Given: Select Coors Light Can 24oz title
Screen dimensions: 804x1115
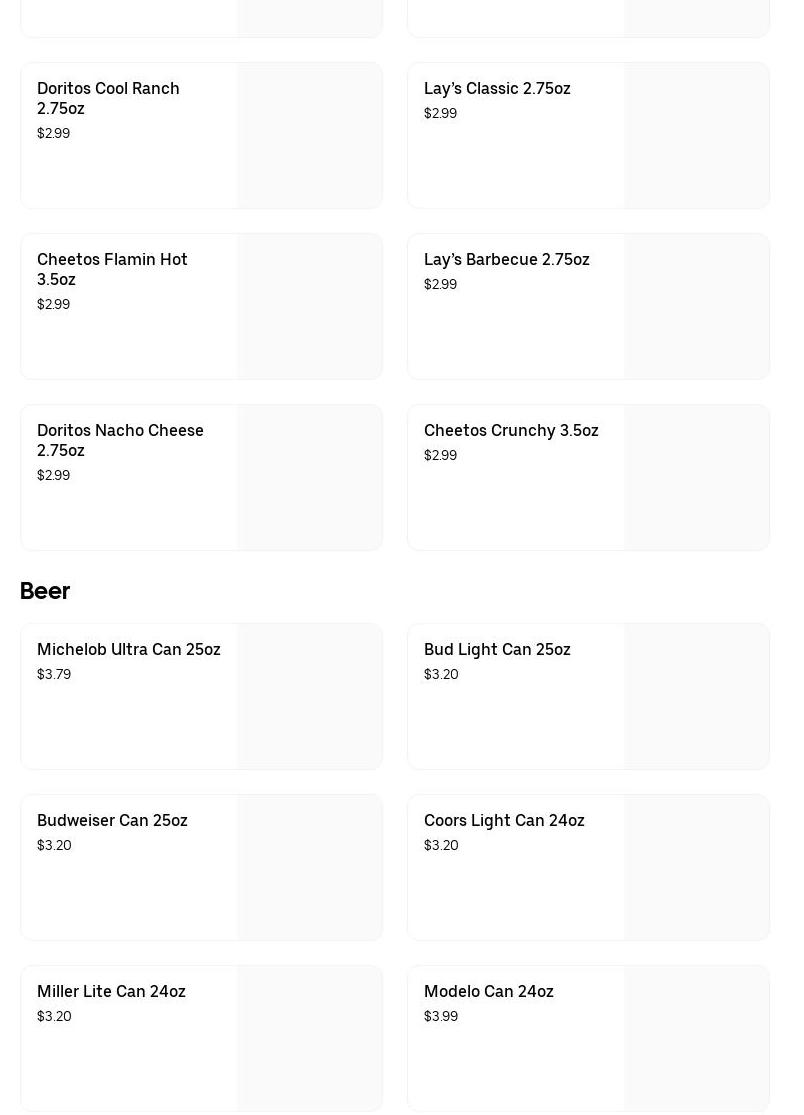Looking at the screenshot, I should pyautogui.click(x=504, y=821).
